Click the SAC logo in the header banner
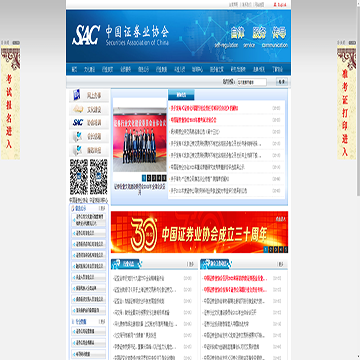The height and width of the screenshot is (360, 360). click(x=86, y=35)
